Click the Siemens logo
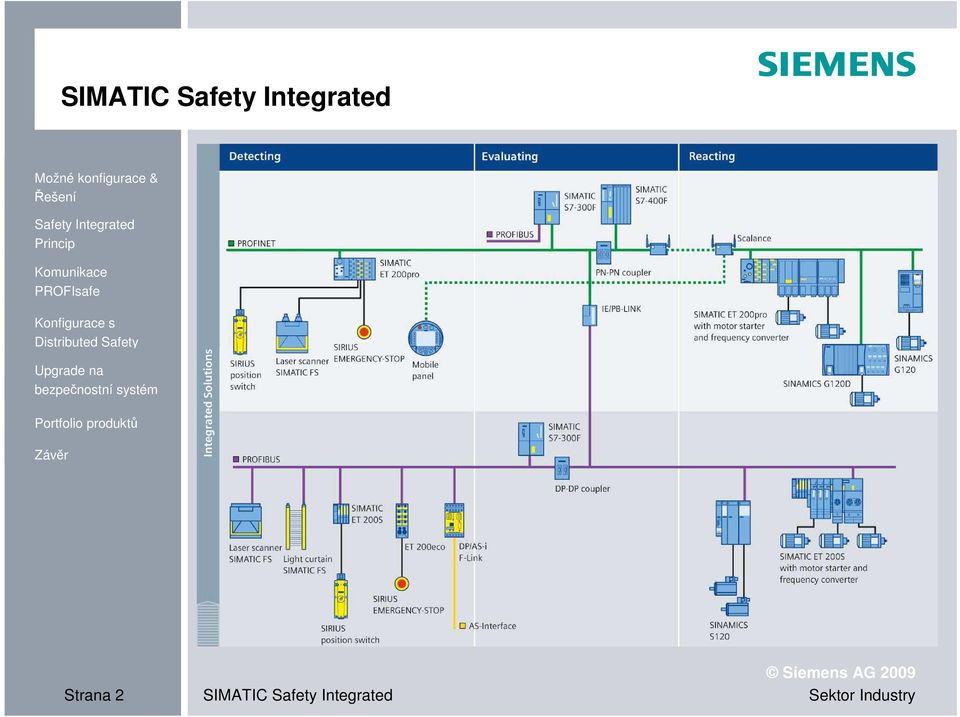This screenshot has width=960, height=717. 836,64
